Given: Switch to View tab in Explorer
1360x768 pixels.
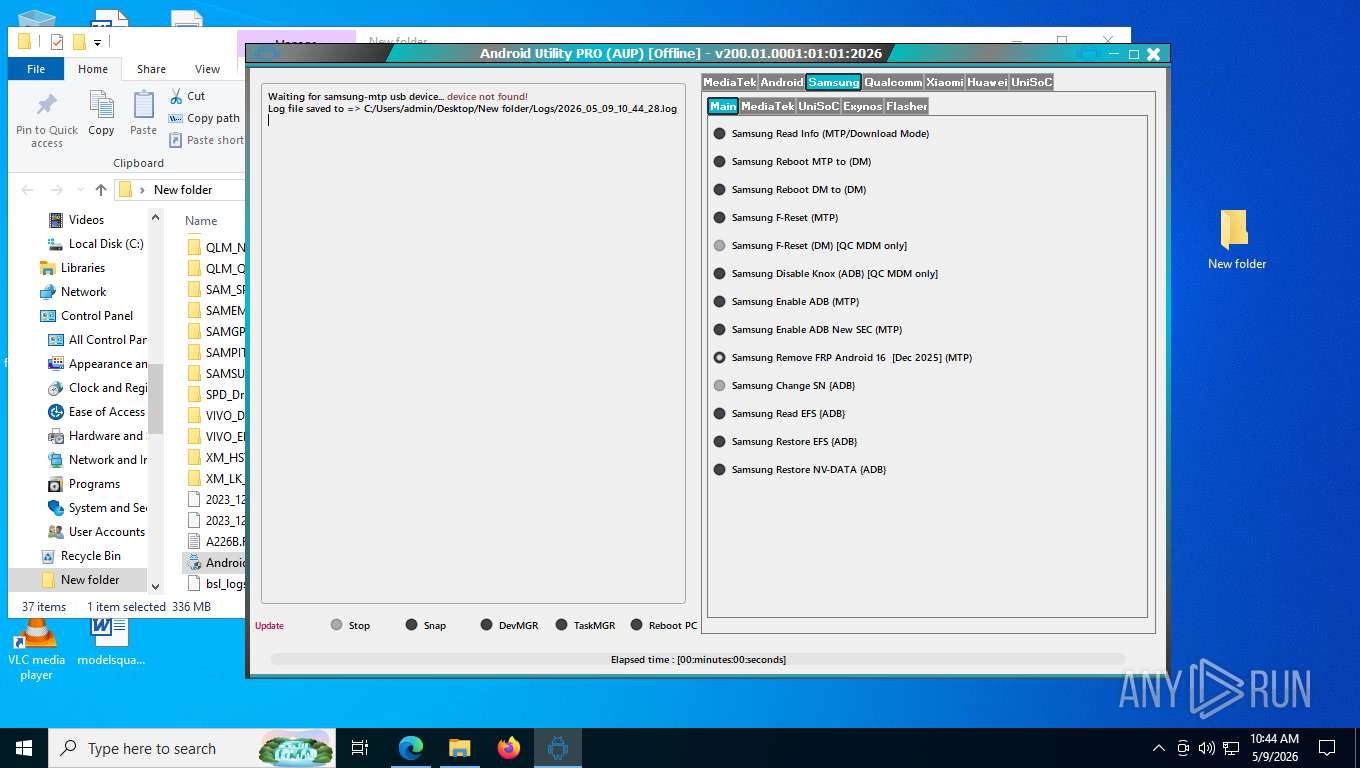Looking at the screenshot, I should click(207, 69).
